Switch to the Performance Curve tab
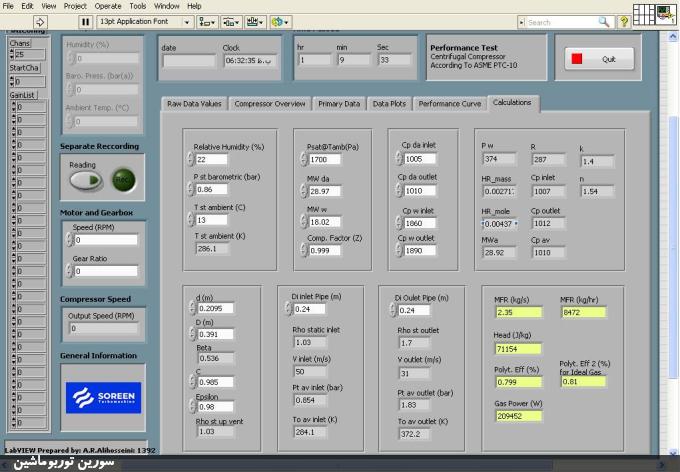Viewport: 680px width, 472px height. point(449,103)
